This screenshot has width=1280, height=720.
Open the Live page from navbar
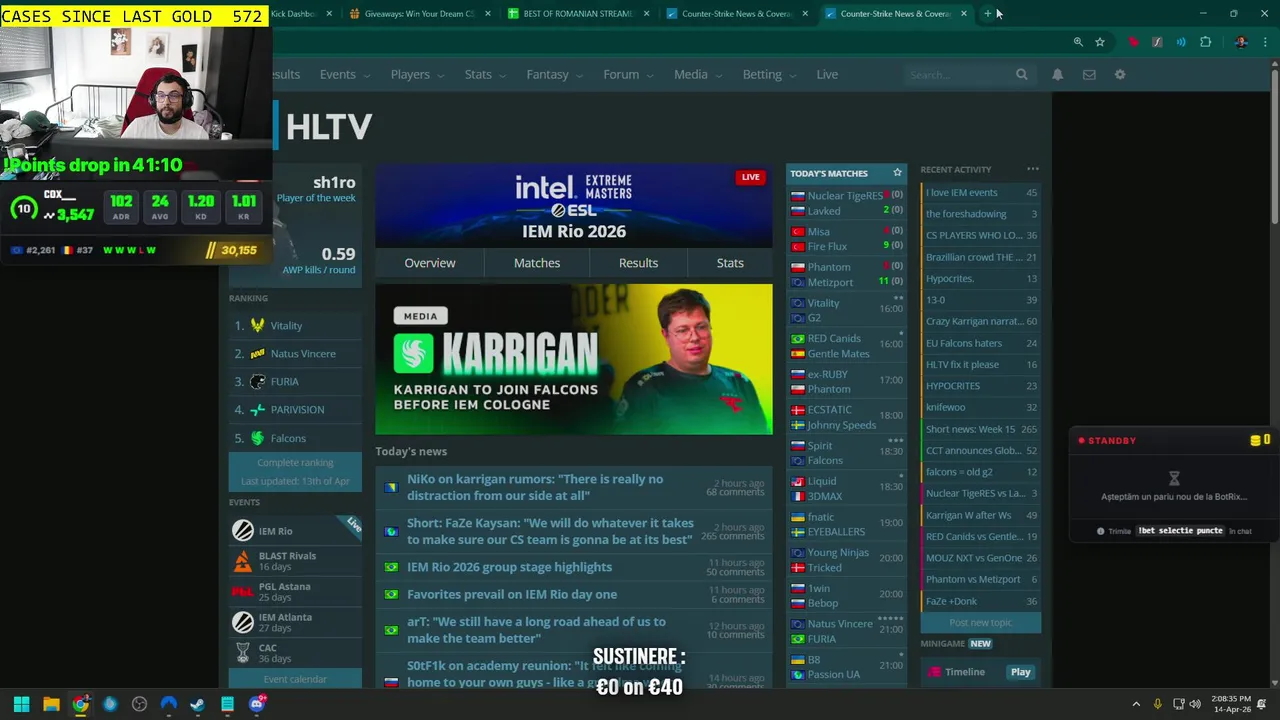pos(827,74)
